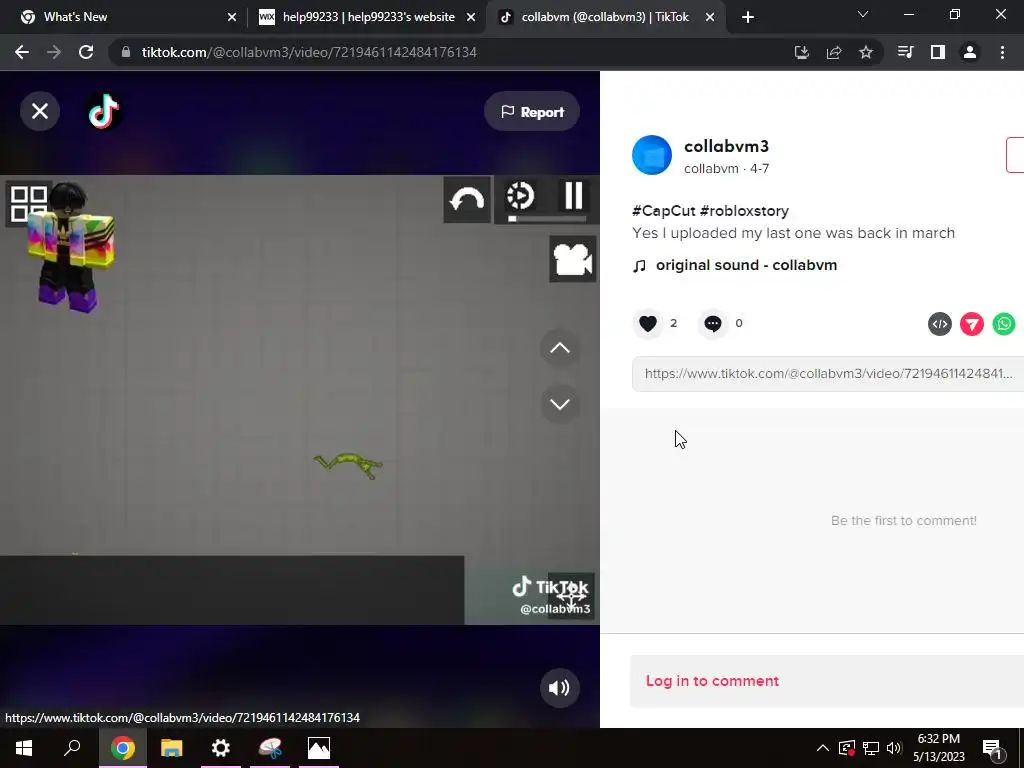Open a new browser tab
This screenshot has height=768, width=1024.
click(748, 18)
